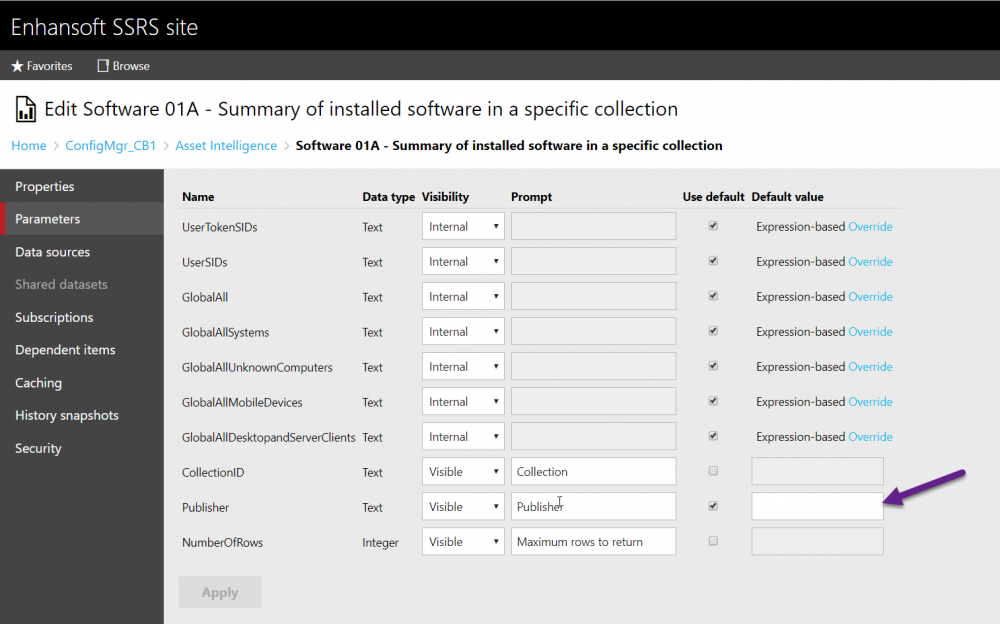Viewport: 1000px width, 624px height.
Task: Enable Use default for NumberOfRows
Action: [713, 541]
